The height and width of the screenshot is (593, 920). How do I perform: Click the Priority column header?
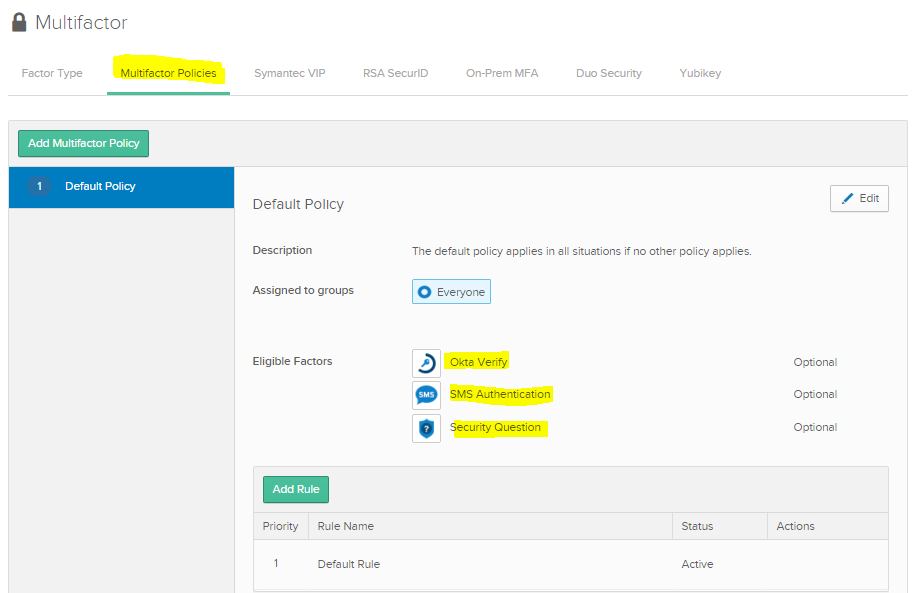pyautogui.click(x=280, y=527)
